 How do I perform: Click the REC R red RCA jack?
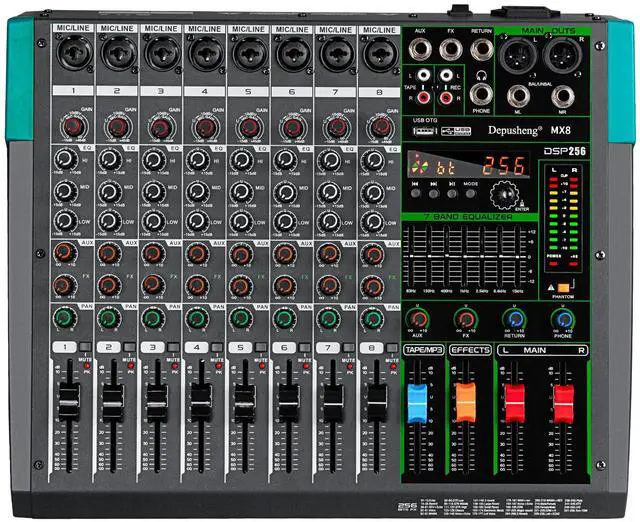[446, 98]
